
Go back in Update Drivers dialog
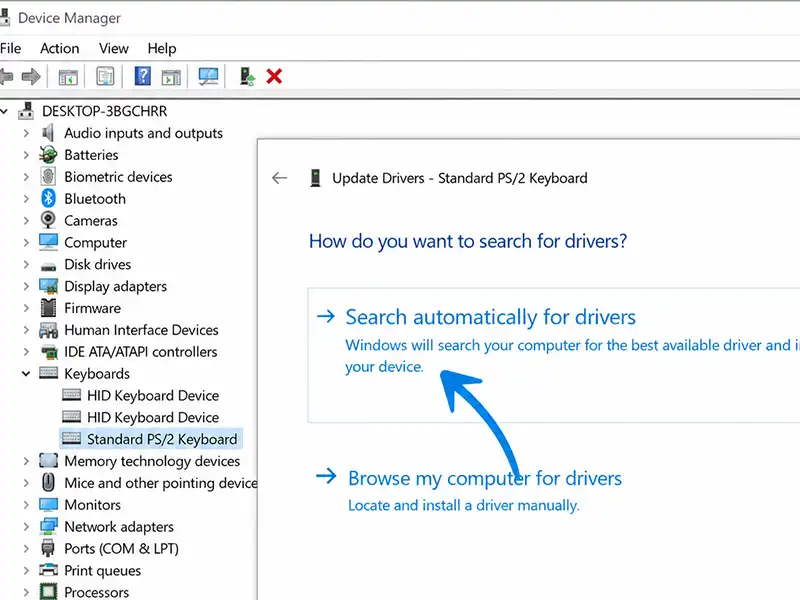tap(279, 178)
